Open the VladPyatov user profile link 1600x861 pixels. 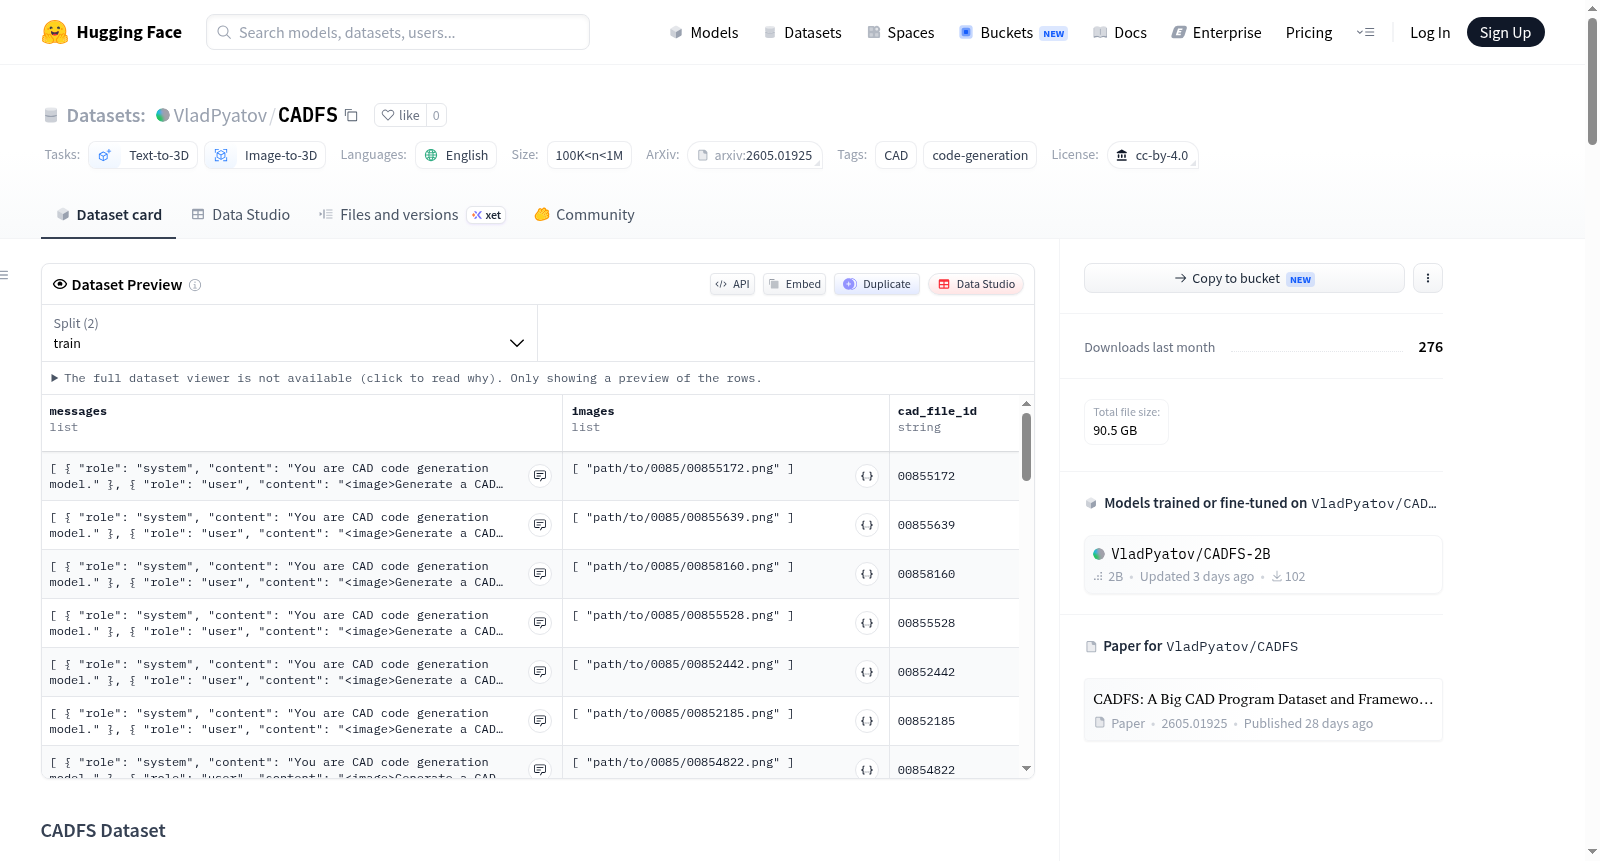(220, 115)
